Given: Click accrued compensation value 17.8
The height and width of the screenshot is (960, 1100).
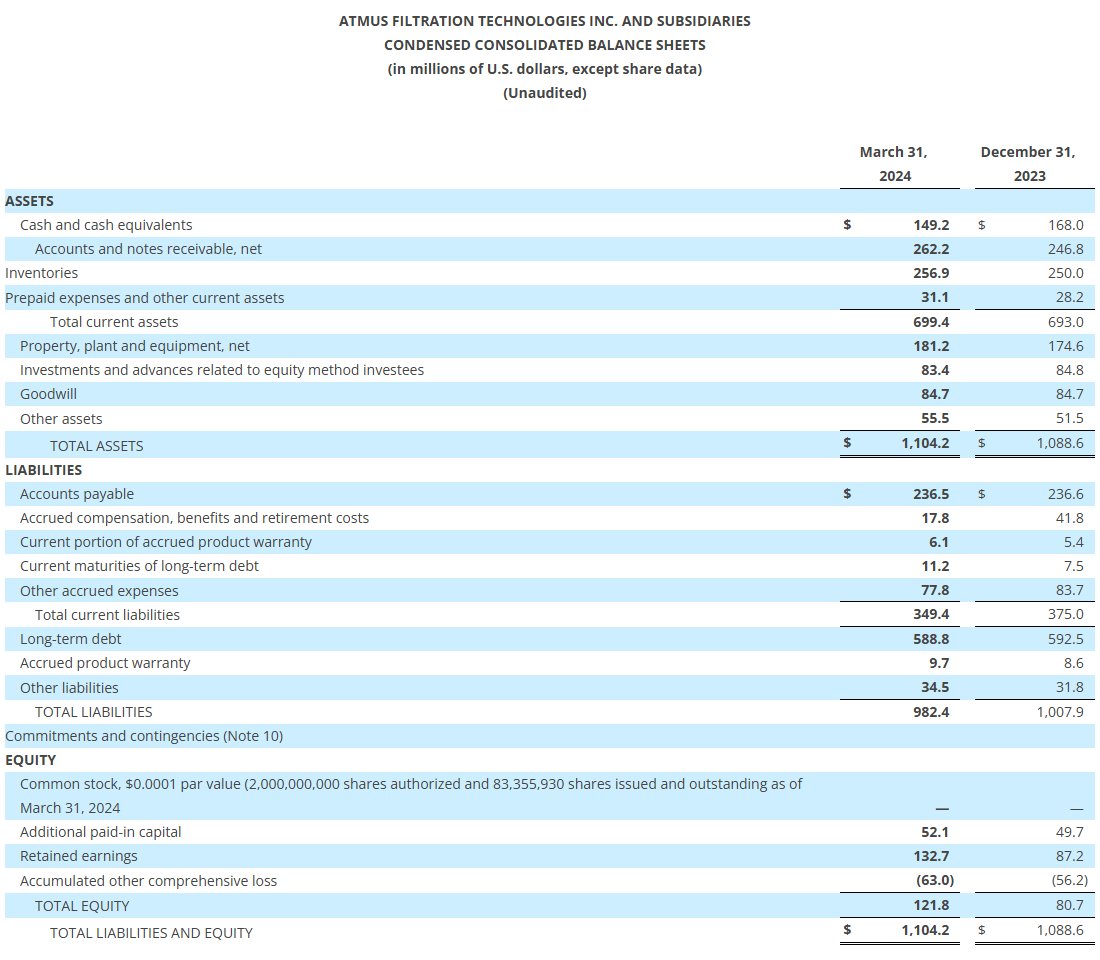Looking at the screenshot, I should 935,518.
